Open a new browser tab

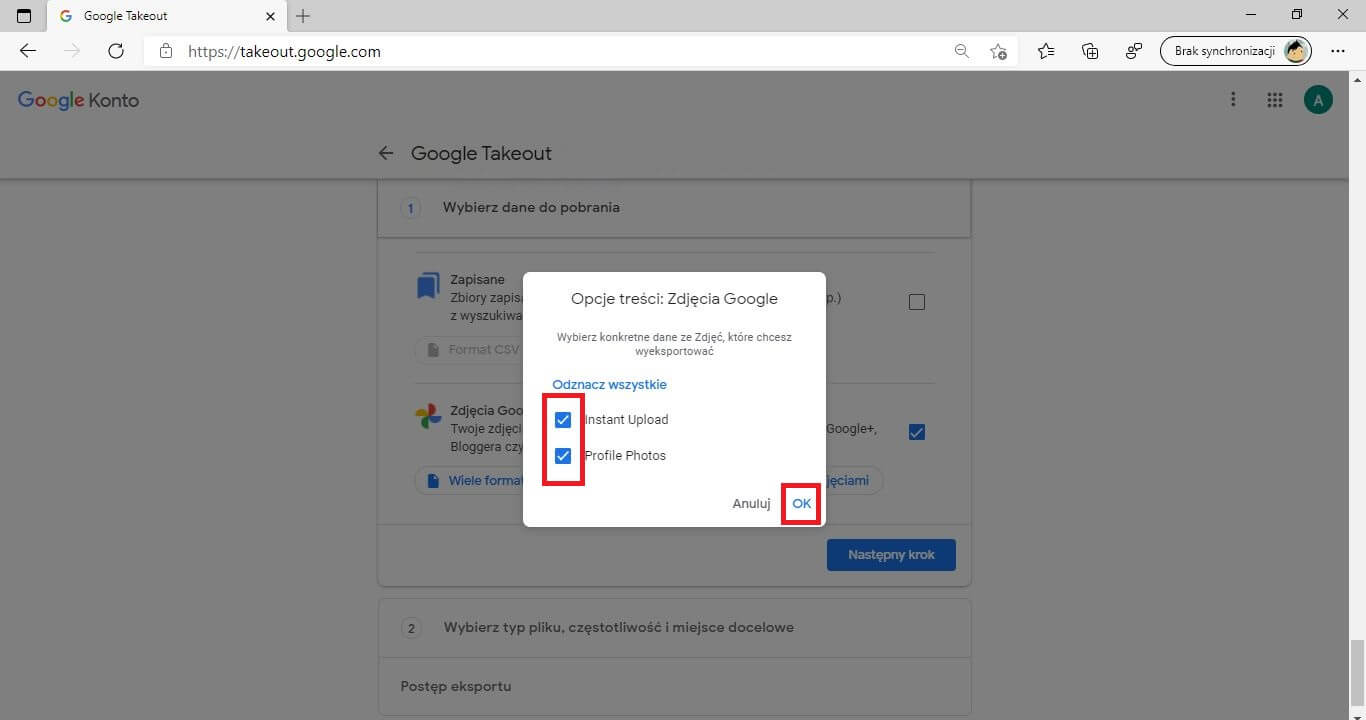pos(303,16)
